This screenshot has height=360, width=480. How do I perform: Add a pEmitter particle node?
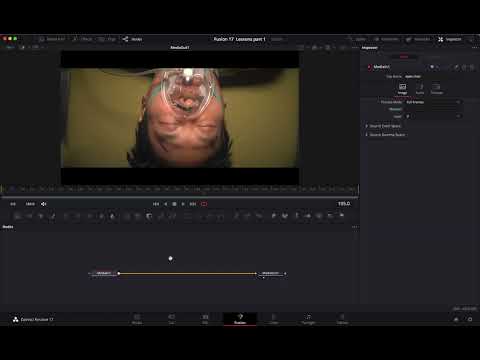point(236,216)
